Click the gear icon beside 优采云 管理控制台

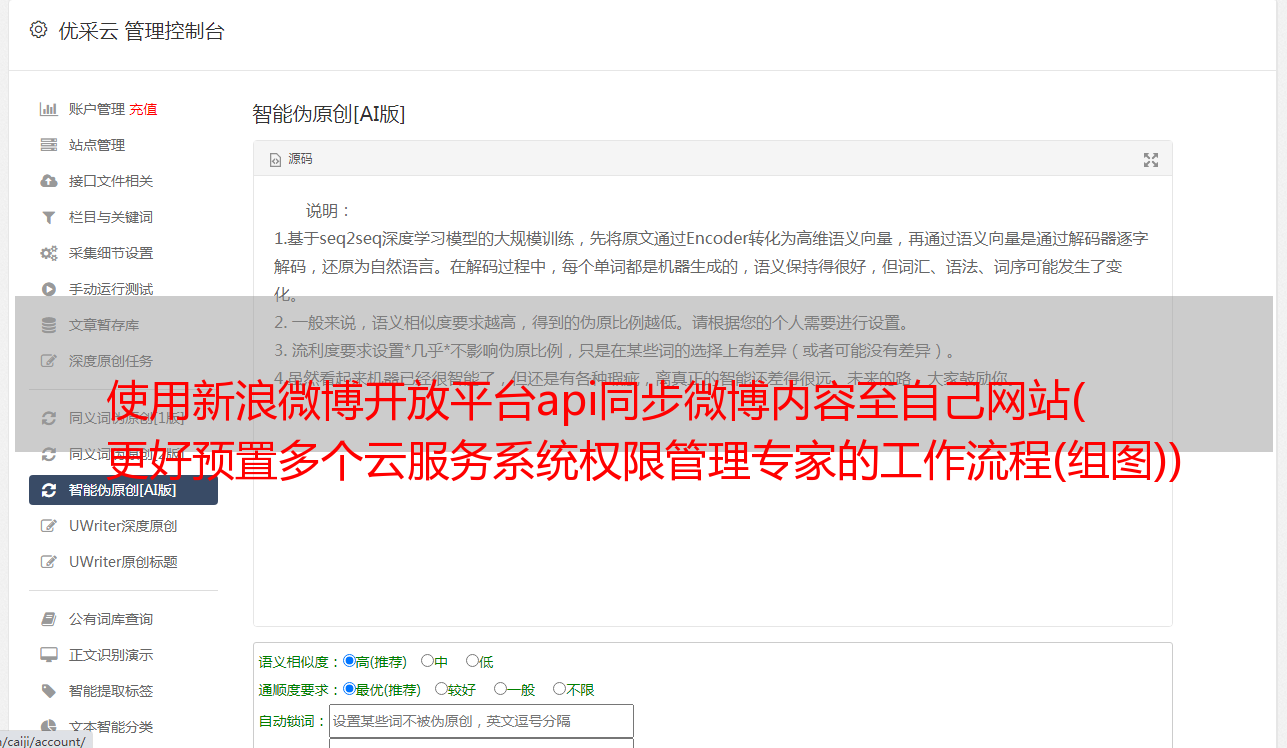pyautogui.click(x=38, y=30)
